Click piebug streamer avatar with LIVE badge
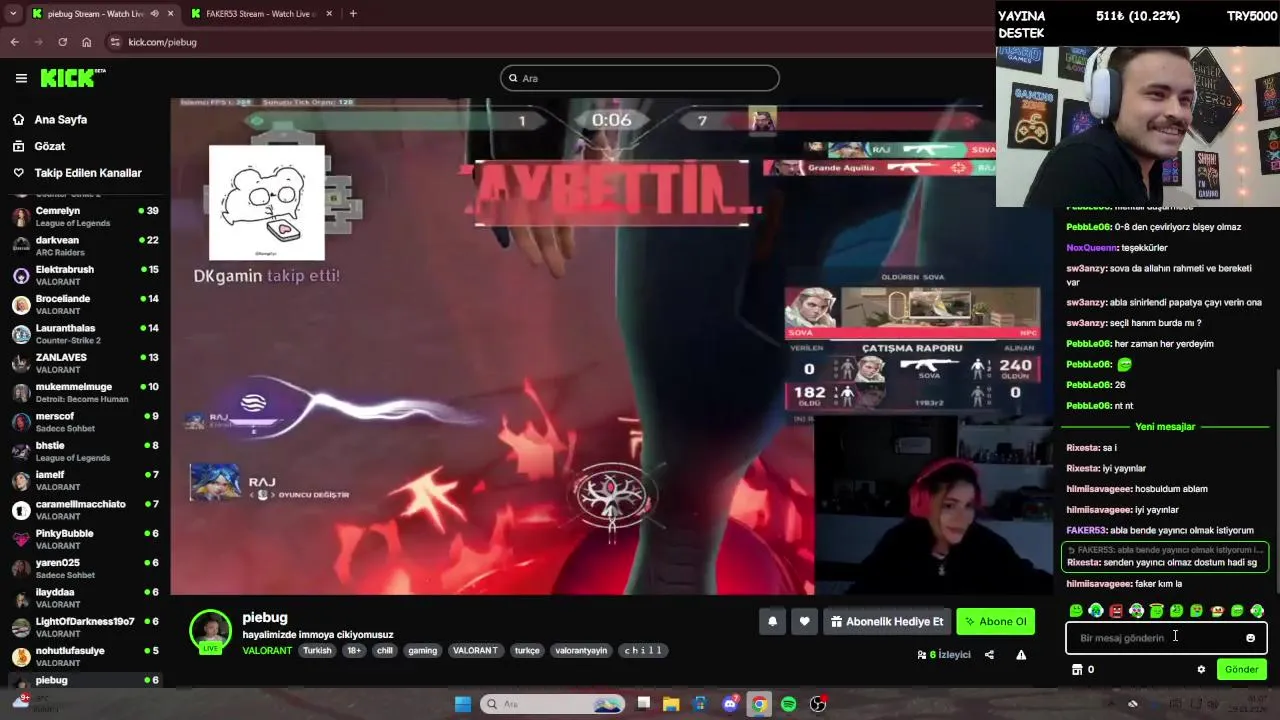Screen dimensions: 1280x720 tap(210, 631)
